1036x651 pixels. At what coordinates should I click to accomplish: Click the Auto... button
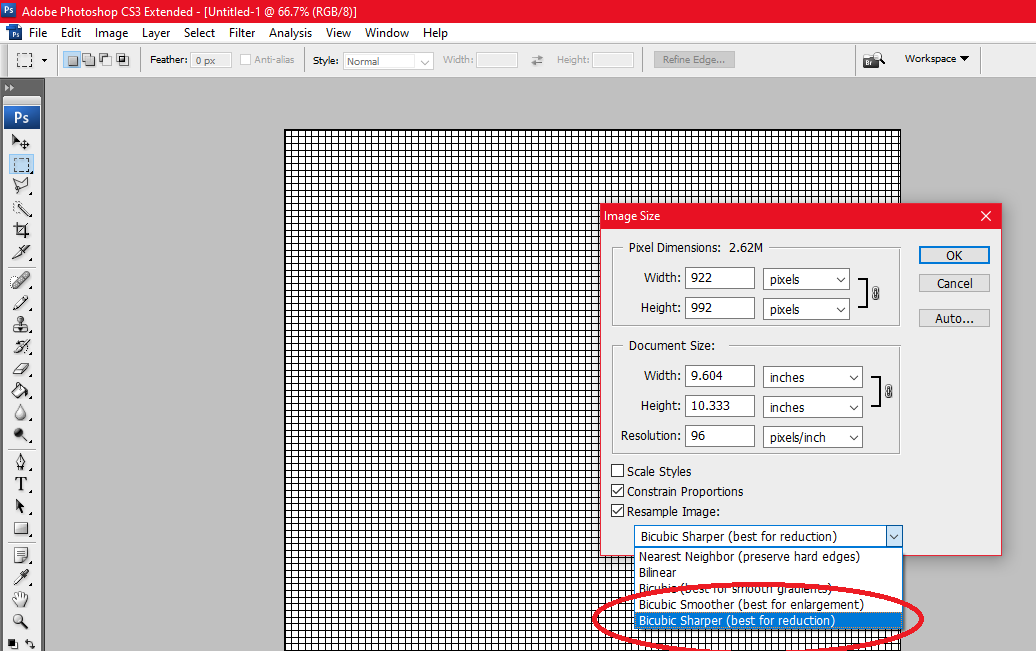(x=954, y=318)
